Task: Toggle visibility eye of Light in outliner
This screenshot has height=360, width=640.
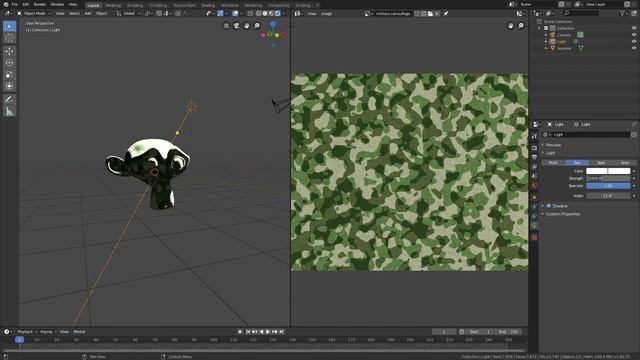Action: click(634, 41)
